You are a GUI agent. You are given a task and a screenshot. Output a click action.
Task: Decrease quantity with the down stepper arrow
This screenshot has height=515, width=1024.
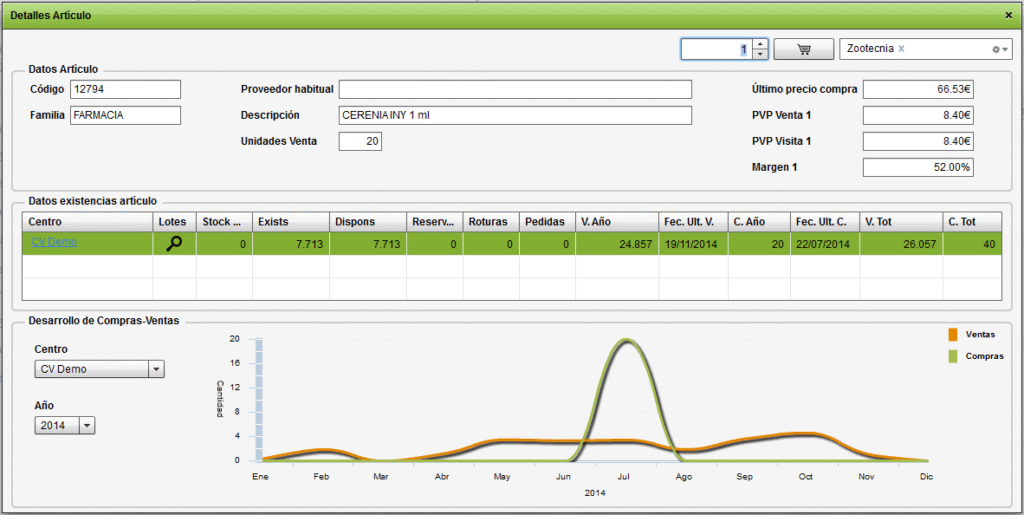pyautogui.click(x=760, y=54)
